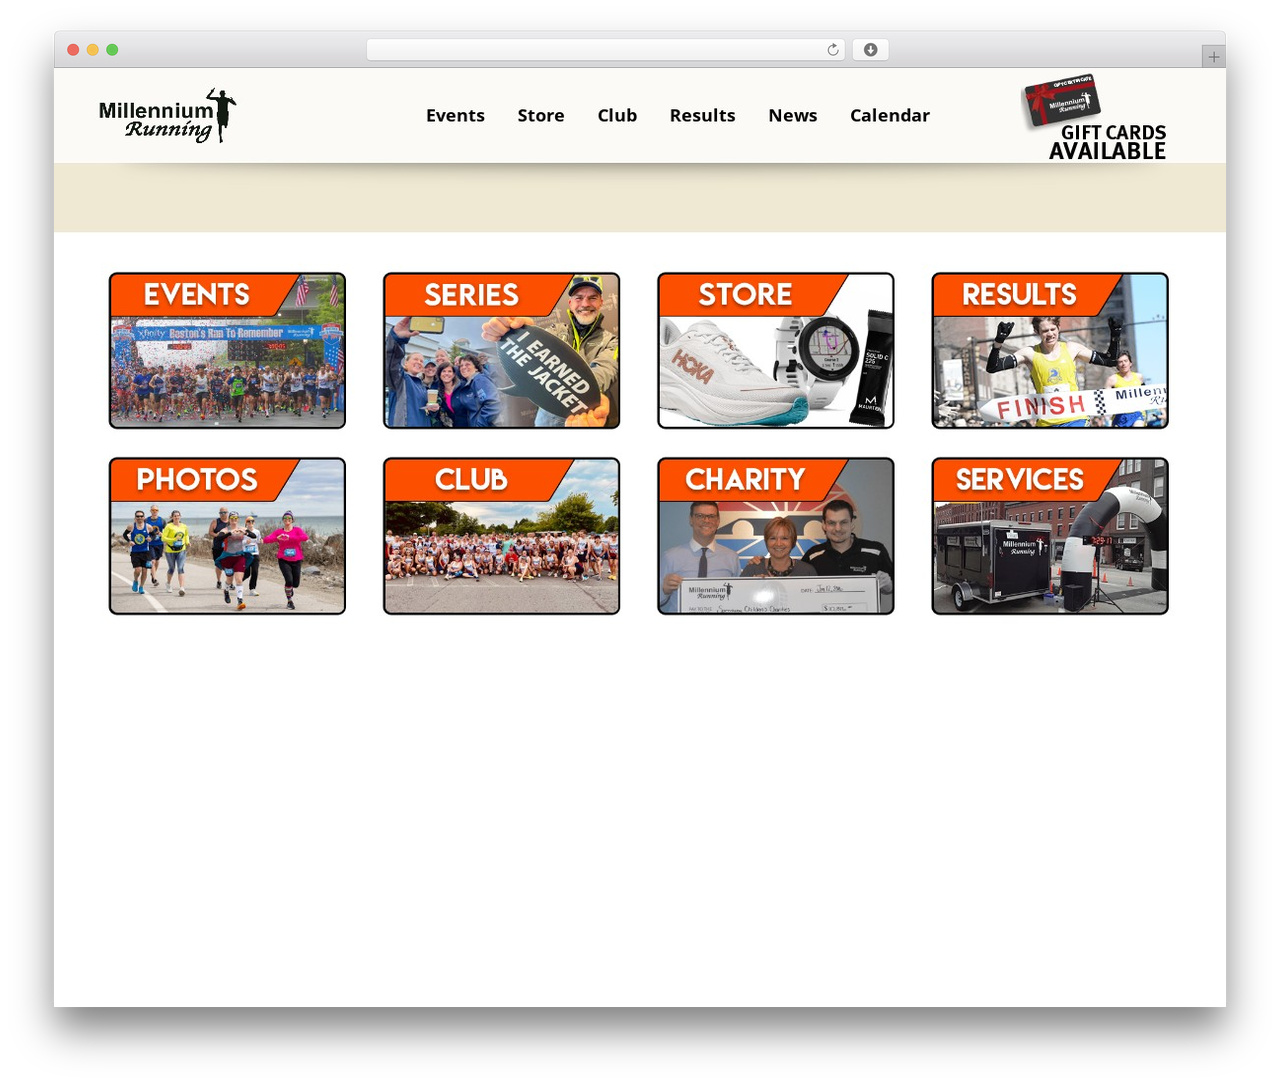Open a new tab with plus button
The width and height of the screenshot is (1280, 1084).
(1214, 57)
